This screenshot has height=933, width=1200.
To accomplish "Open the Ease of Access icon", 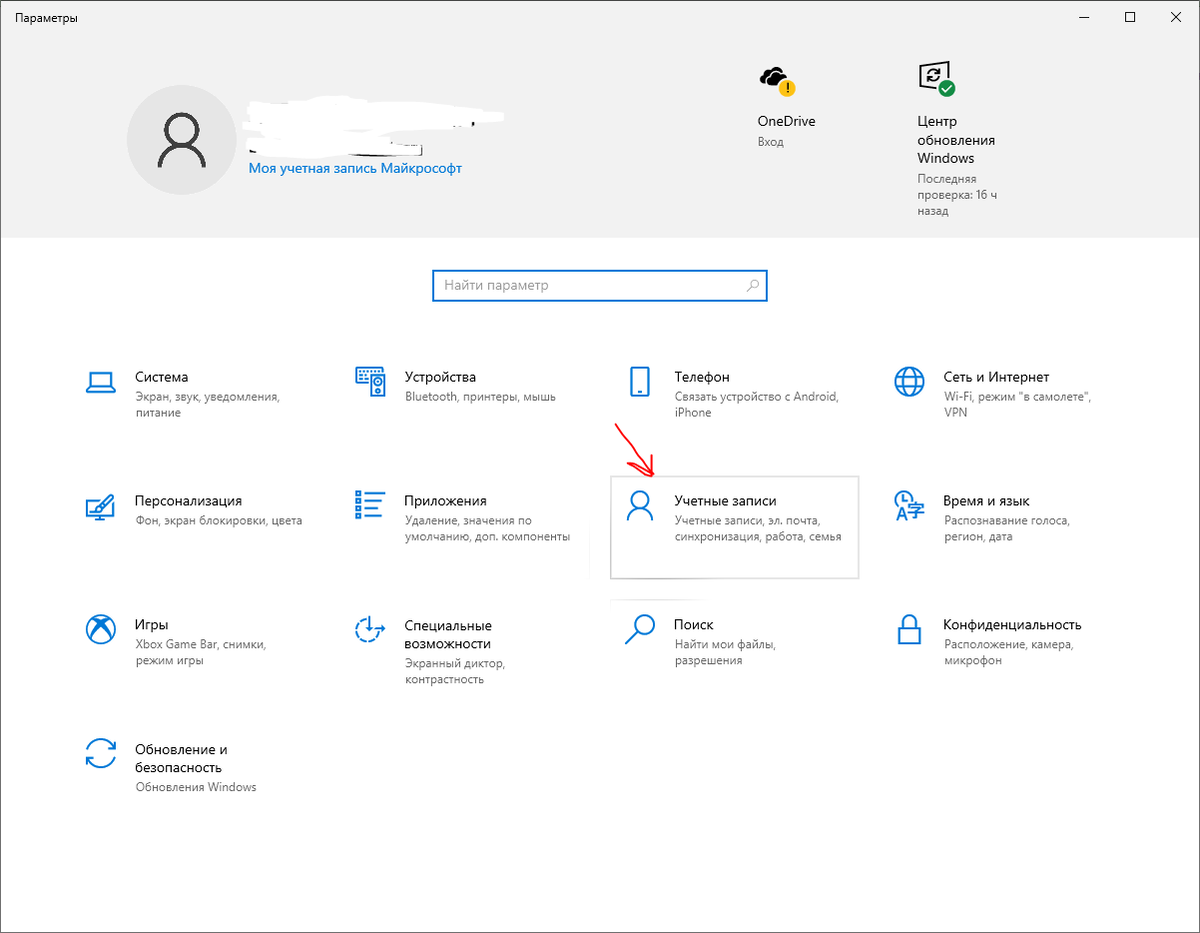I will [x=370, y=629].
